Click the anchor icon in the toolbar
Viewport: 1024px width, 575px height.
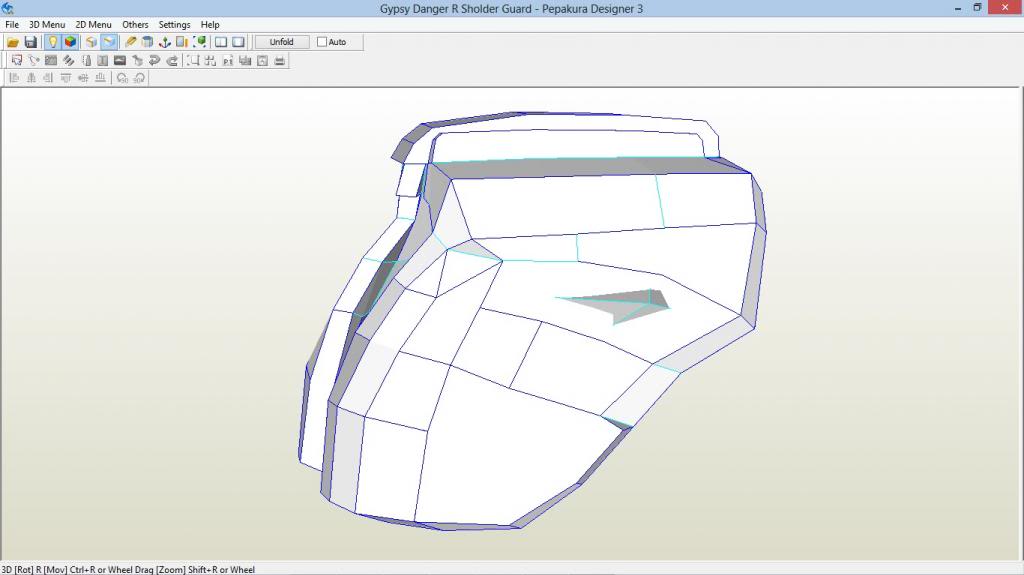[165, 42]
